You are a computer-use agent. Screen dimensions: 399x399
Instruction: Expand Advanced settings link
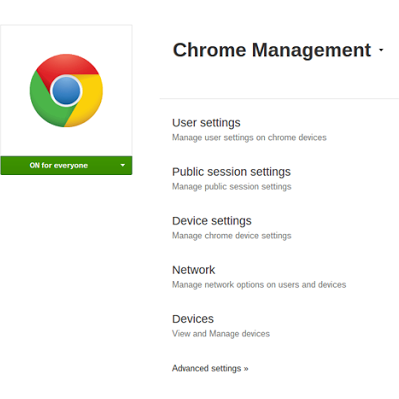(x=210, y=368)
